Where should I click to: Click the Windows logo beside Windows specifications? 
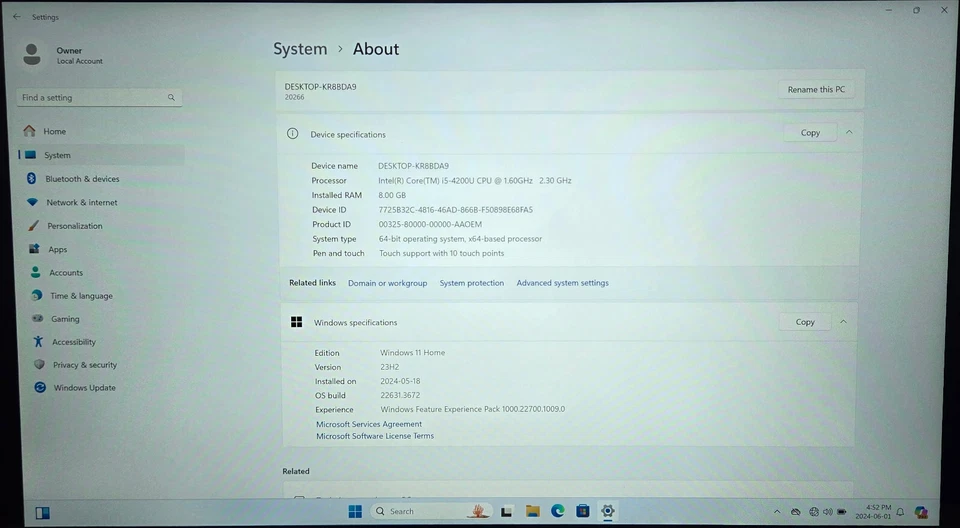tap(296, 322)
